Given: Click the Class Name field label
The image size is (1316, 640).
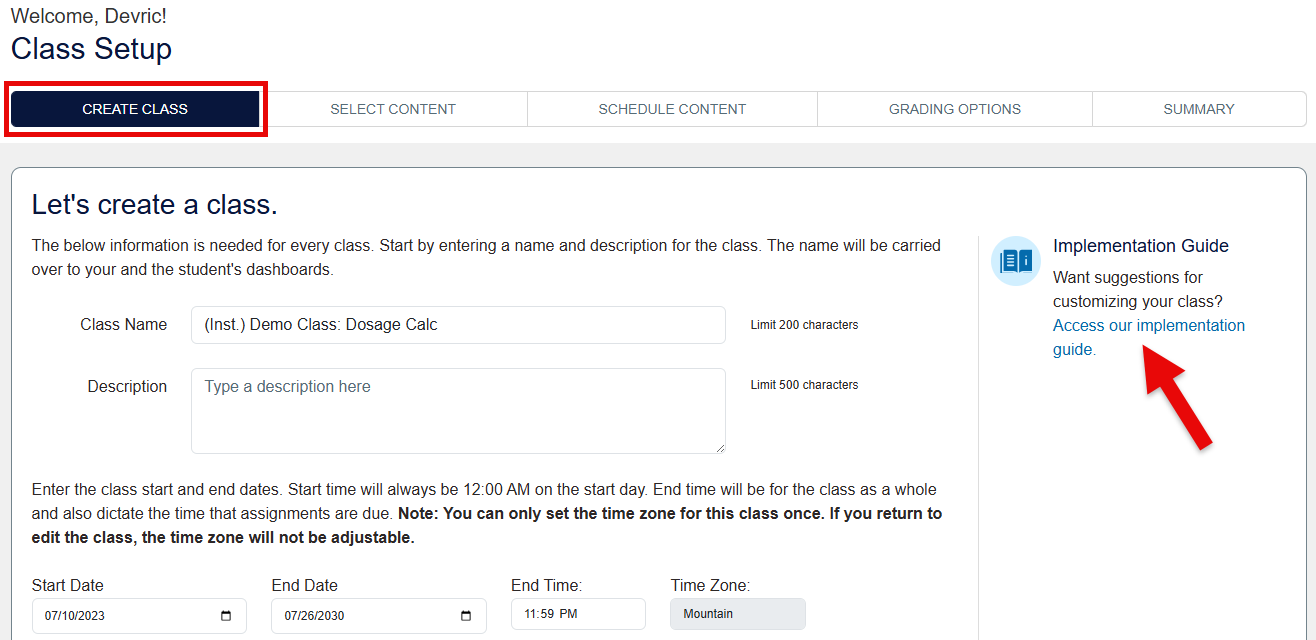Looking at the screenshot, I should pos(123,325).
